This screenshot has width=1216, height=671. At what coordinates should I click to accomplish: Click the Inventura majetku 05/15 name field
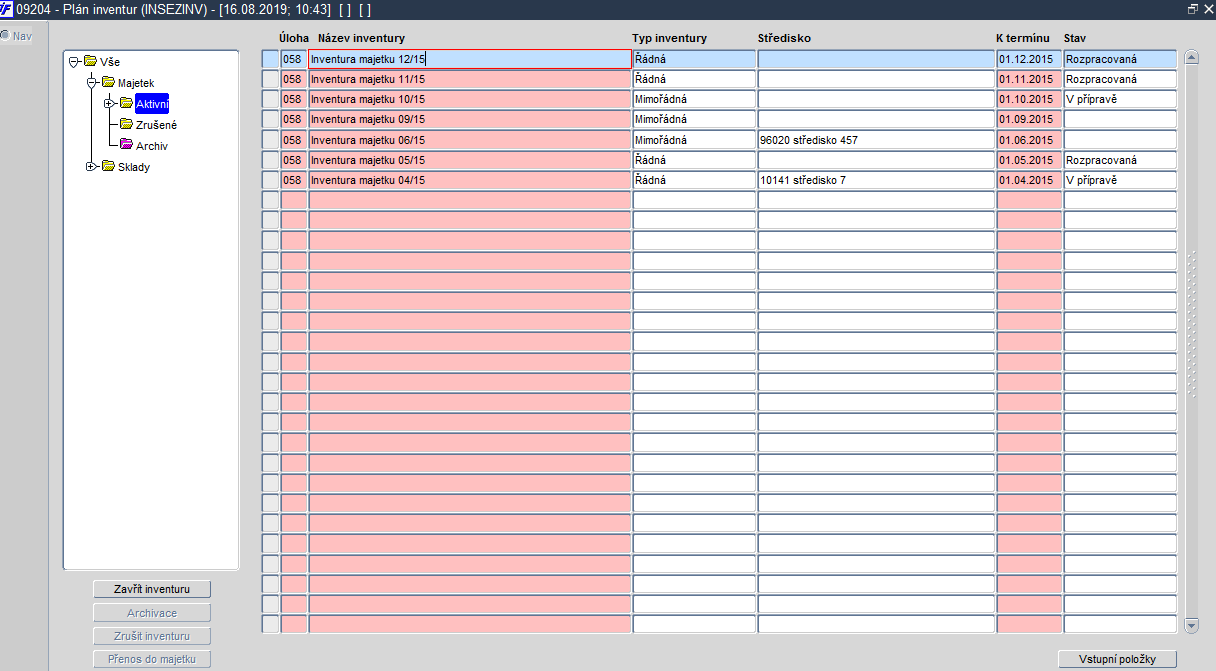(x=470, y=159)
